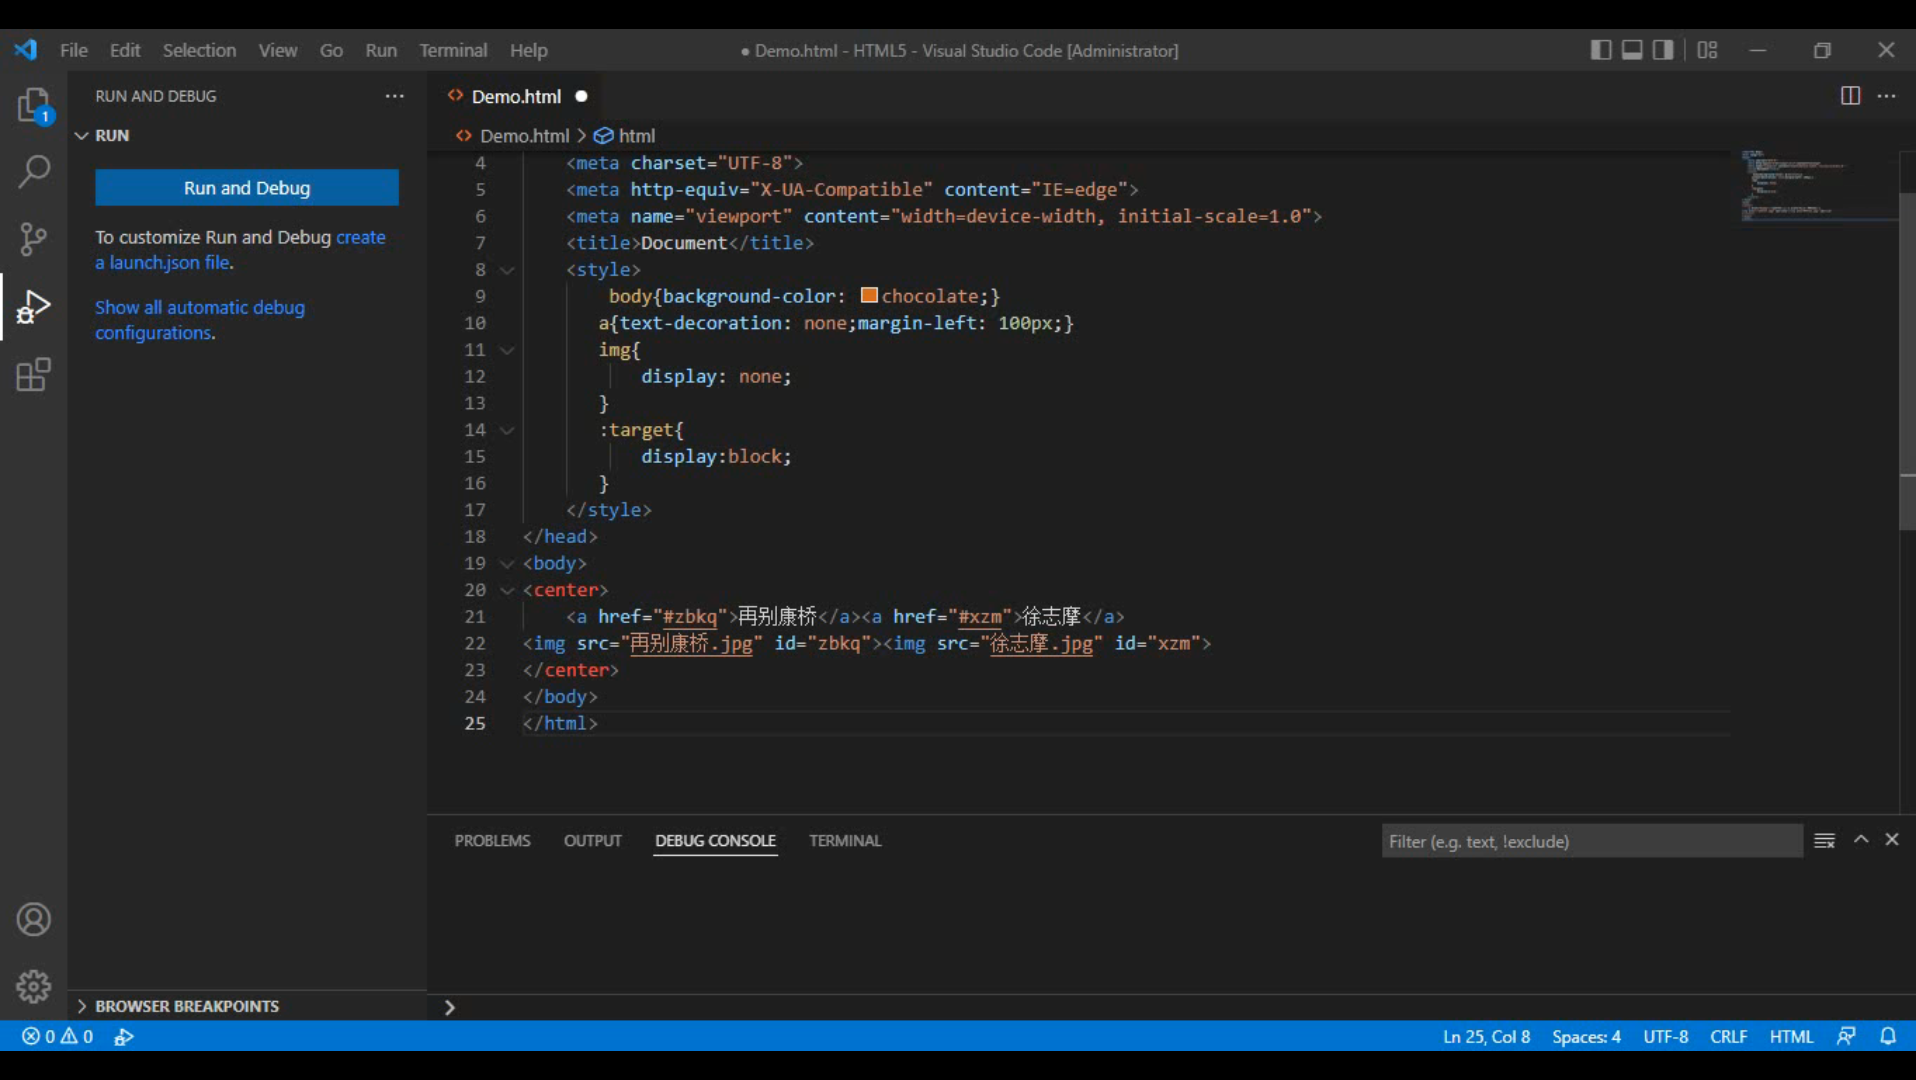Click the debug console filter input
The image size is (1916, 1080).
click(x=1592, y=841)
